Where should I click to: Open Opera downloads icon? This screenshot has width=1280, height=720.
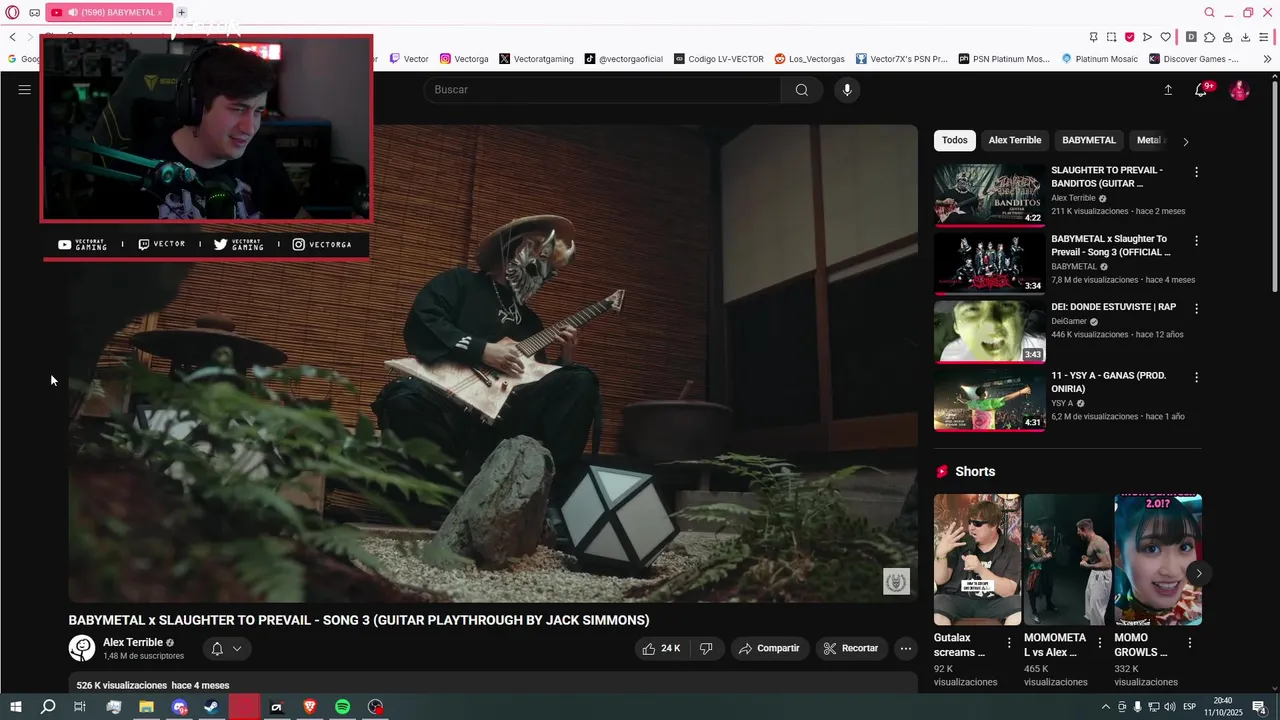click(1245, 37)
